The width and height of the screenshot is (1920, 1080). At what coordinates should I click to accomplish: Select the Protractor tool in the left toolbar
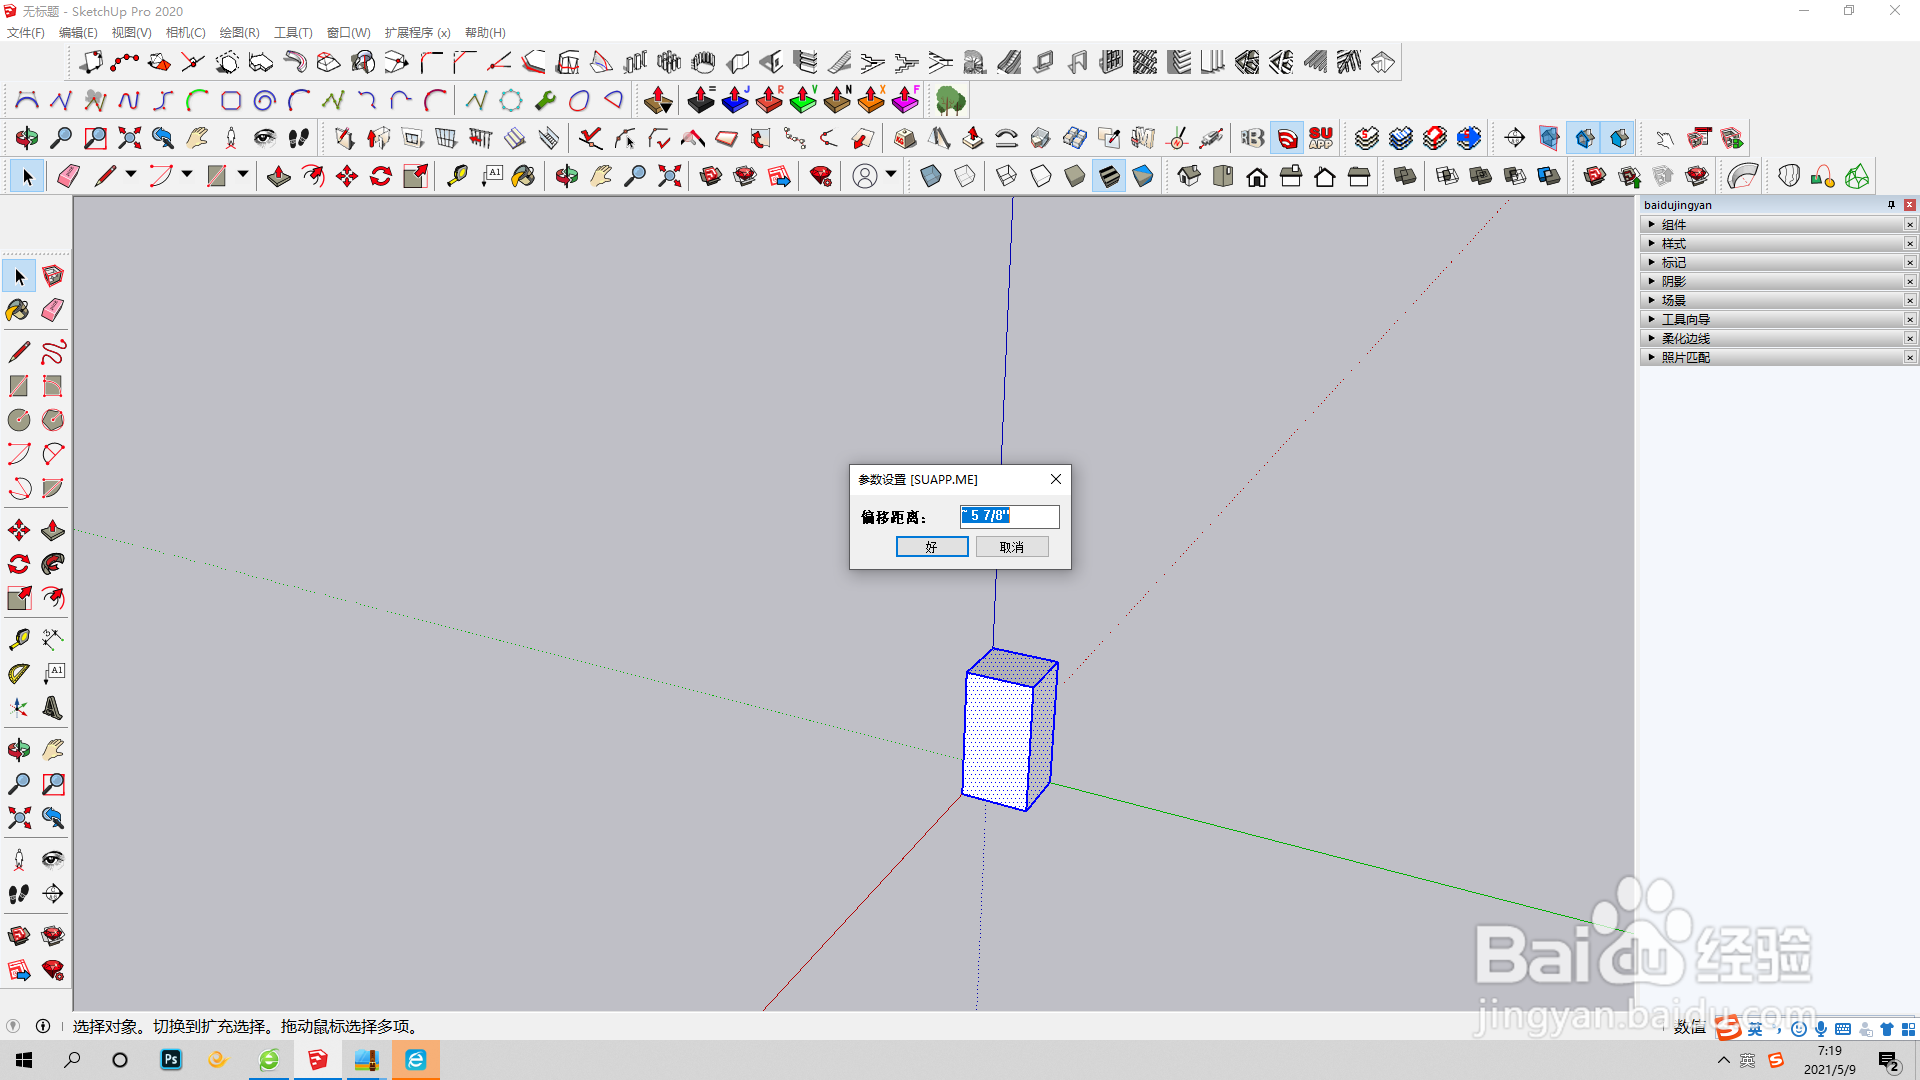click(19, 674)
